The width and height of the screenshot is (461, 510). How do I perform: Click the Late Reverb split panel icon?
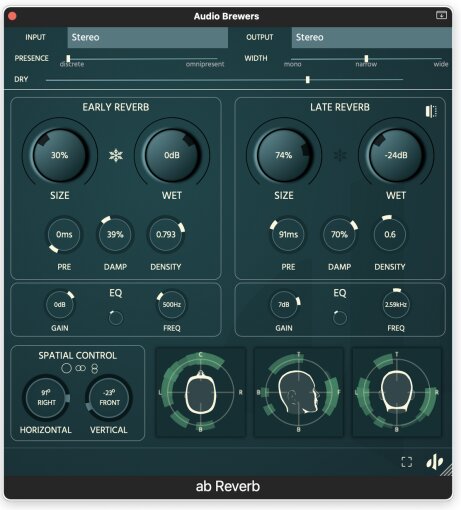[x=431, y=111]
